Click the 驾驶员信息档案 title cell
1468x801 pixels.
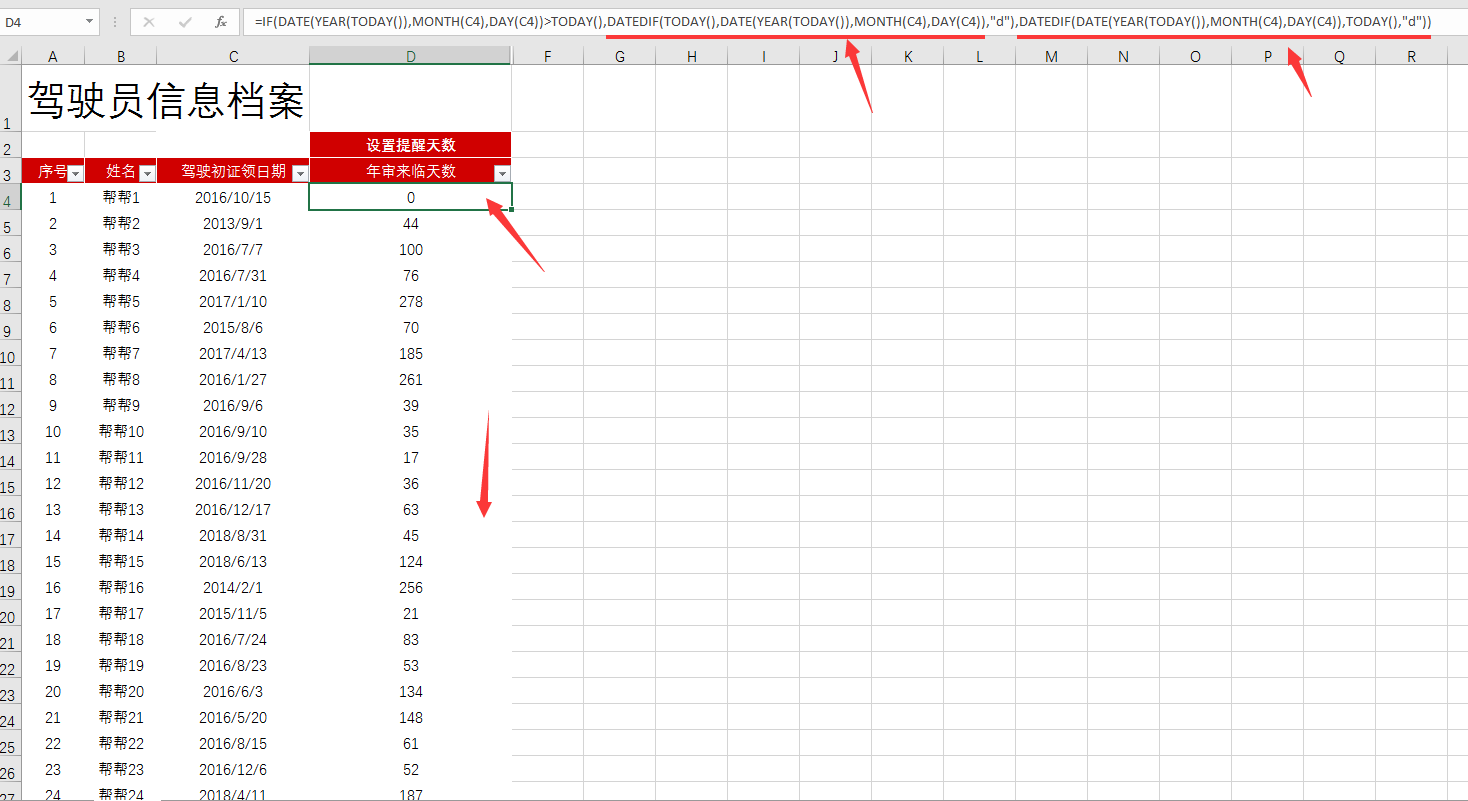point(166,99)
